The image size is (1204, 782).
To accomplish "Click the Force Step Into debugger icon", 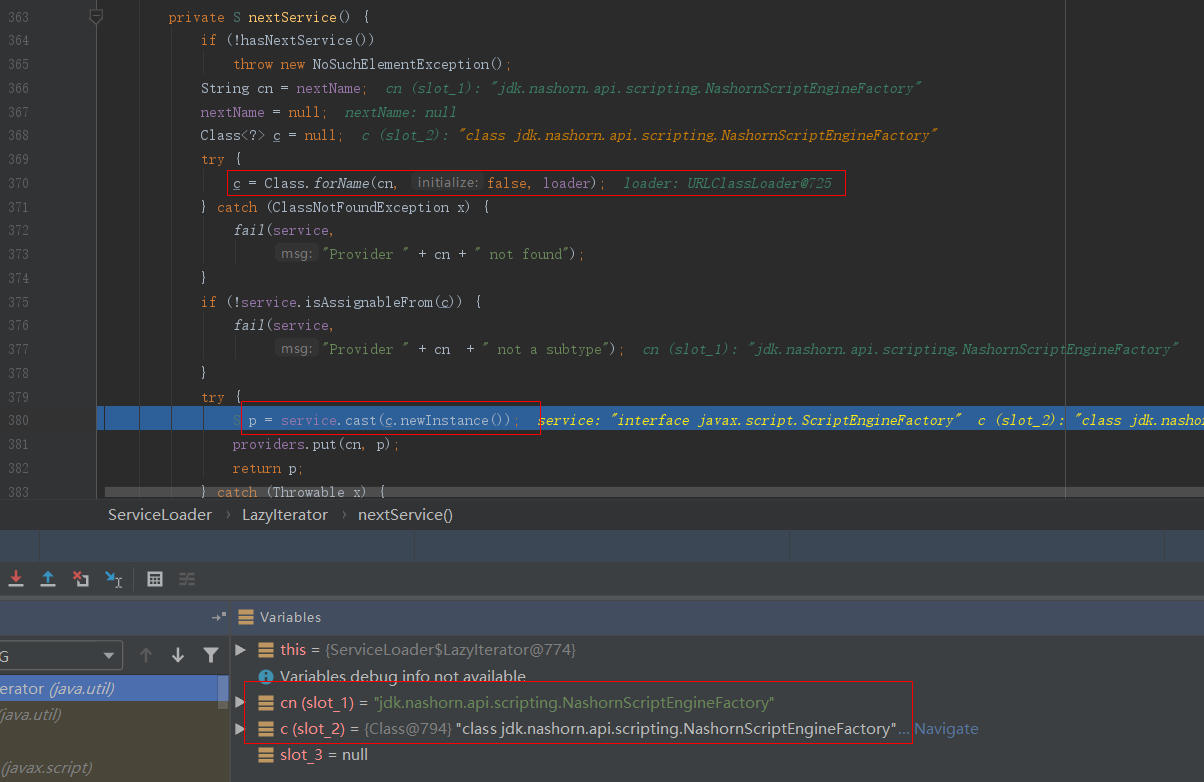I will coord(15,579).
